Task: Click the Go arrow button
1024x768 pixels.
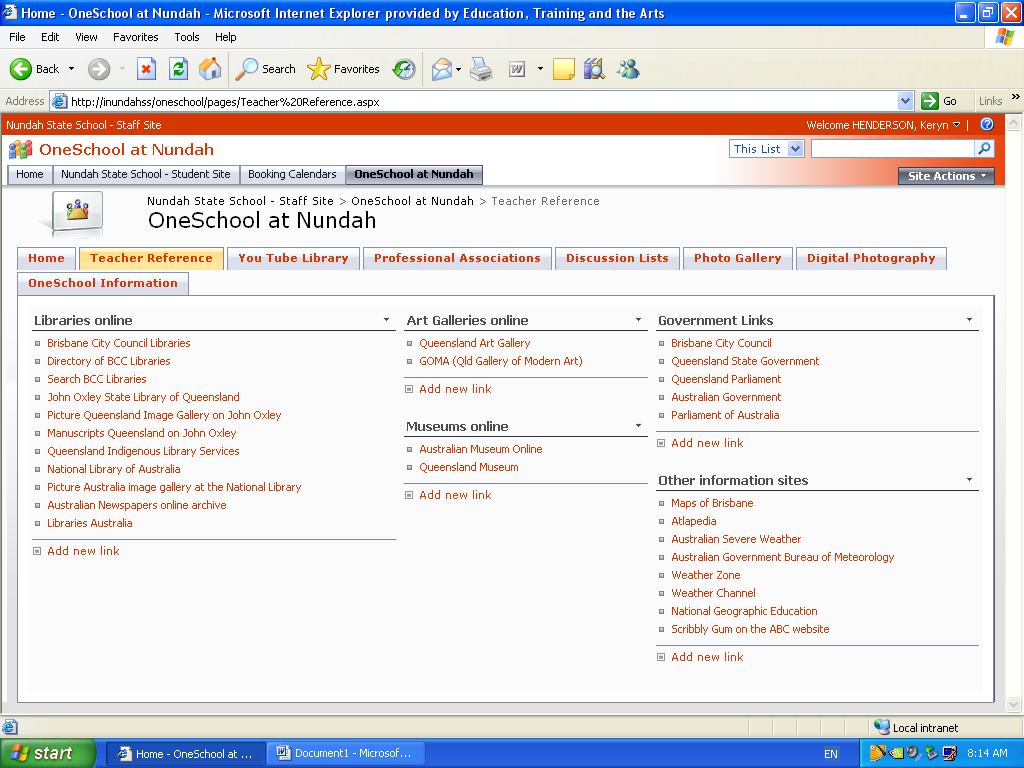Action: (938, 101)
